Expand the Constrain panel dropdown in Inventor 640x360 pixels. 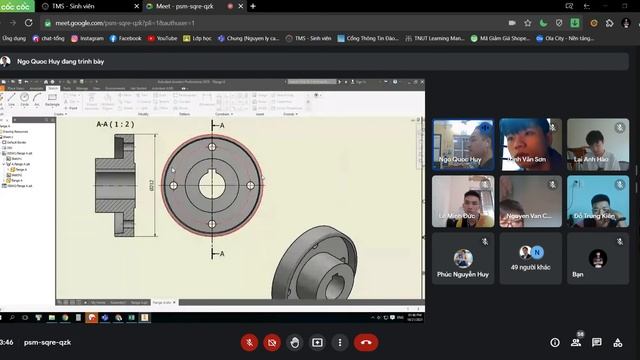pyautogui.click(x=224, y=114)
